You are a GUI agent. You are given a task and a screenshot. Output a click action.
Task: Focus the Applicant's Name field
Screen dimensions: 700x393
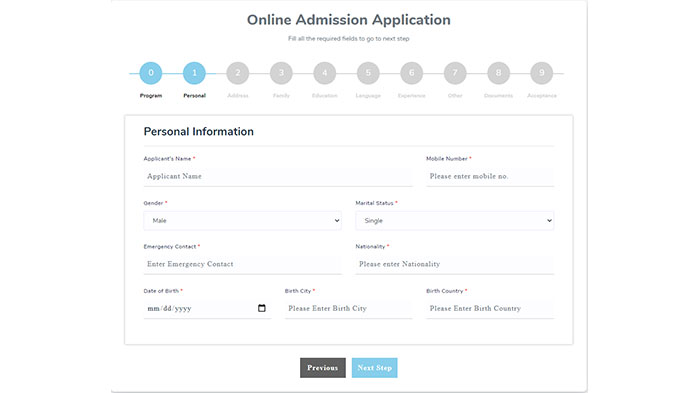(278, 176)
